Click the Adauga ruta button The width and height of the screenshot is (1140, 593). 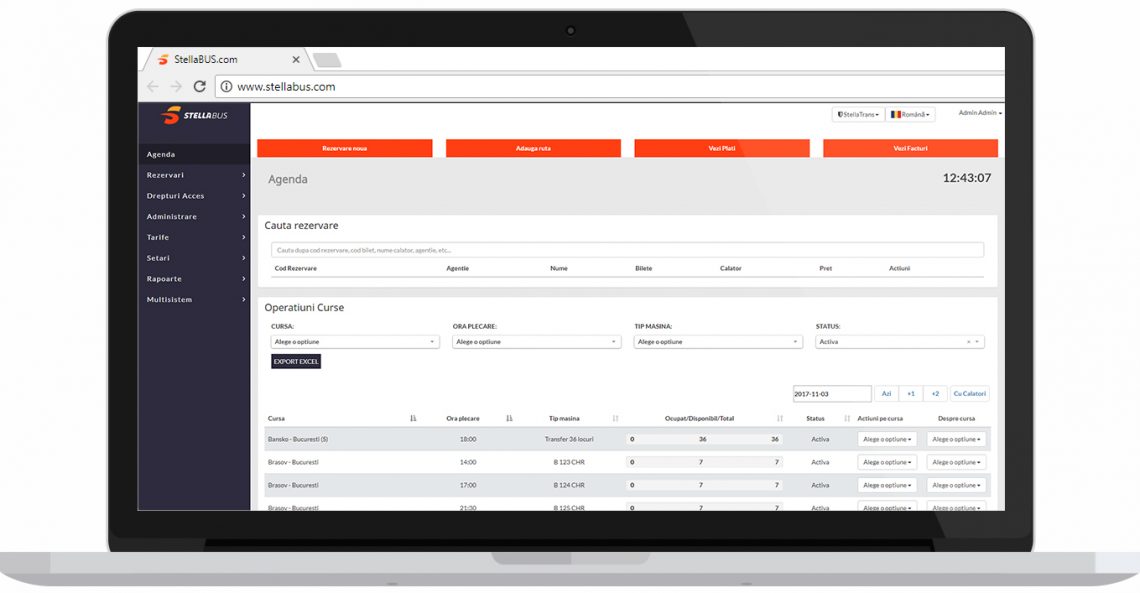point(533,148)
